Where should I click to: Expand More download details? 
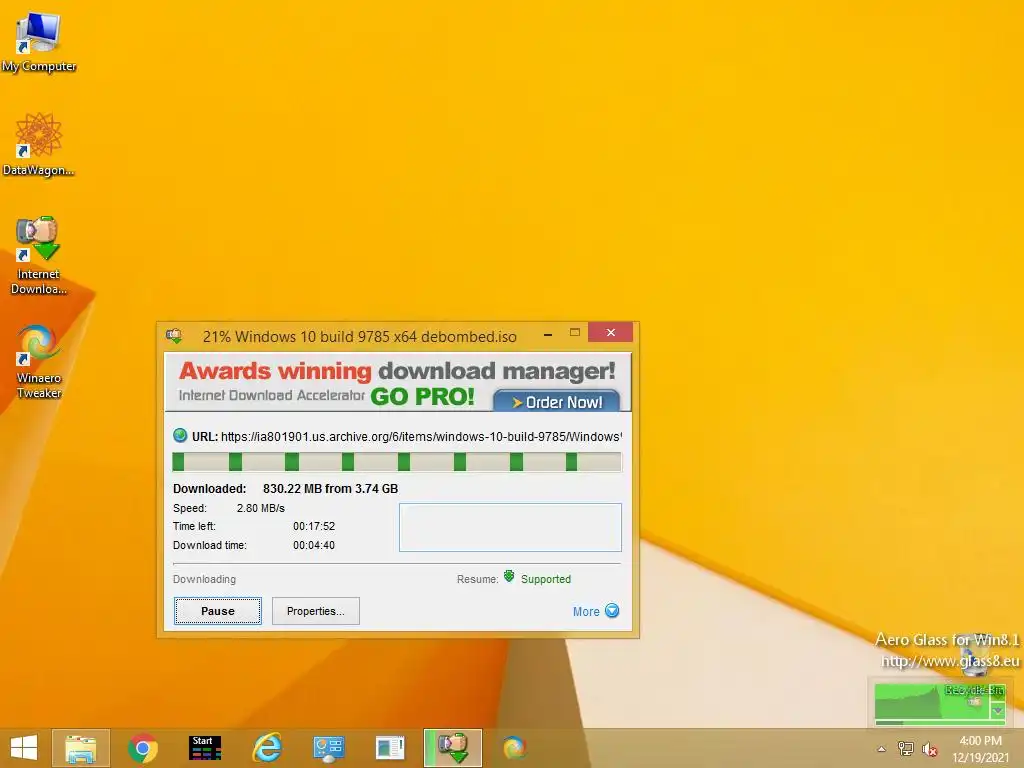click(596, 611)
